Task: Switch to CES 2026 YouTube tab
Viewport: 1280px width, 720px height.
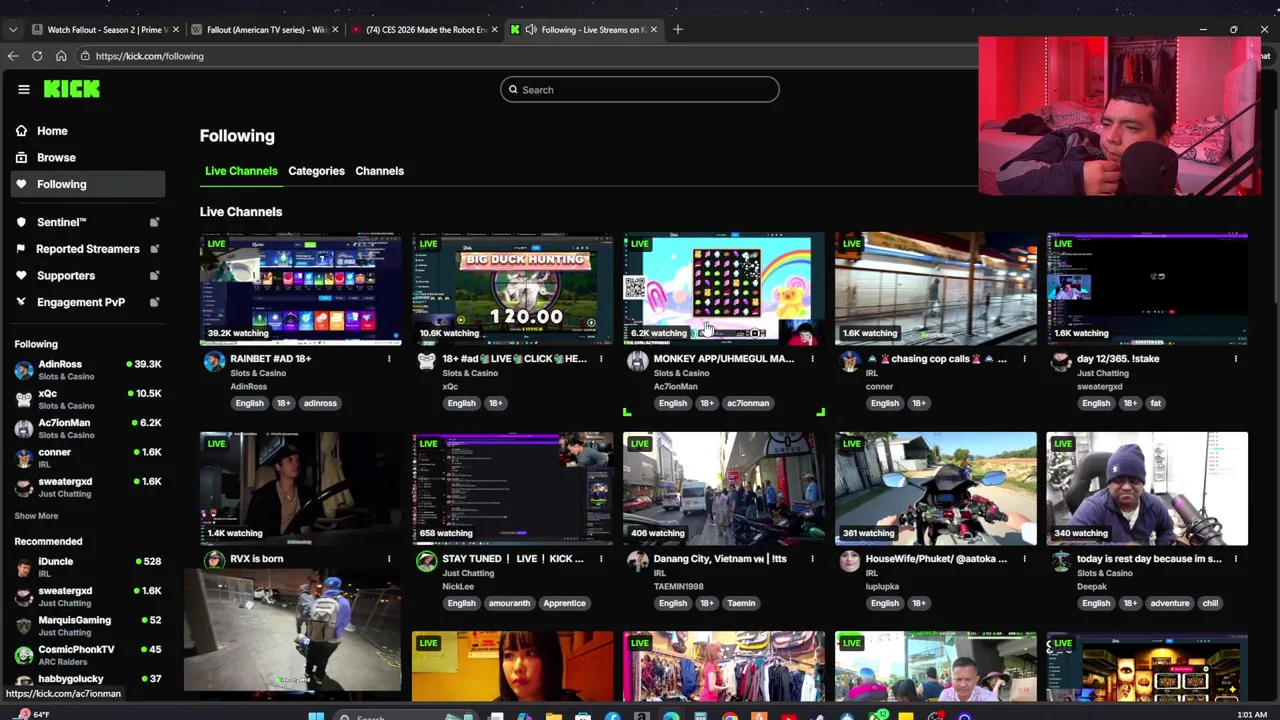Action: pyautogui.click(x=424, y=29)
